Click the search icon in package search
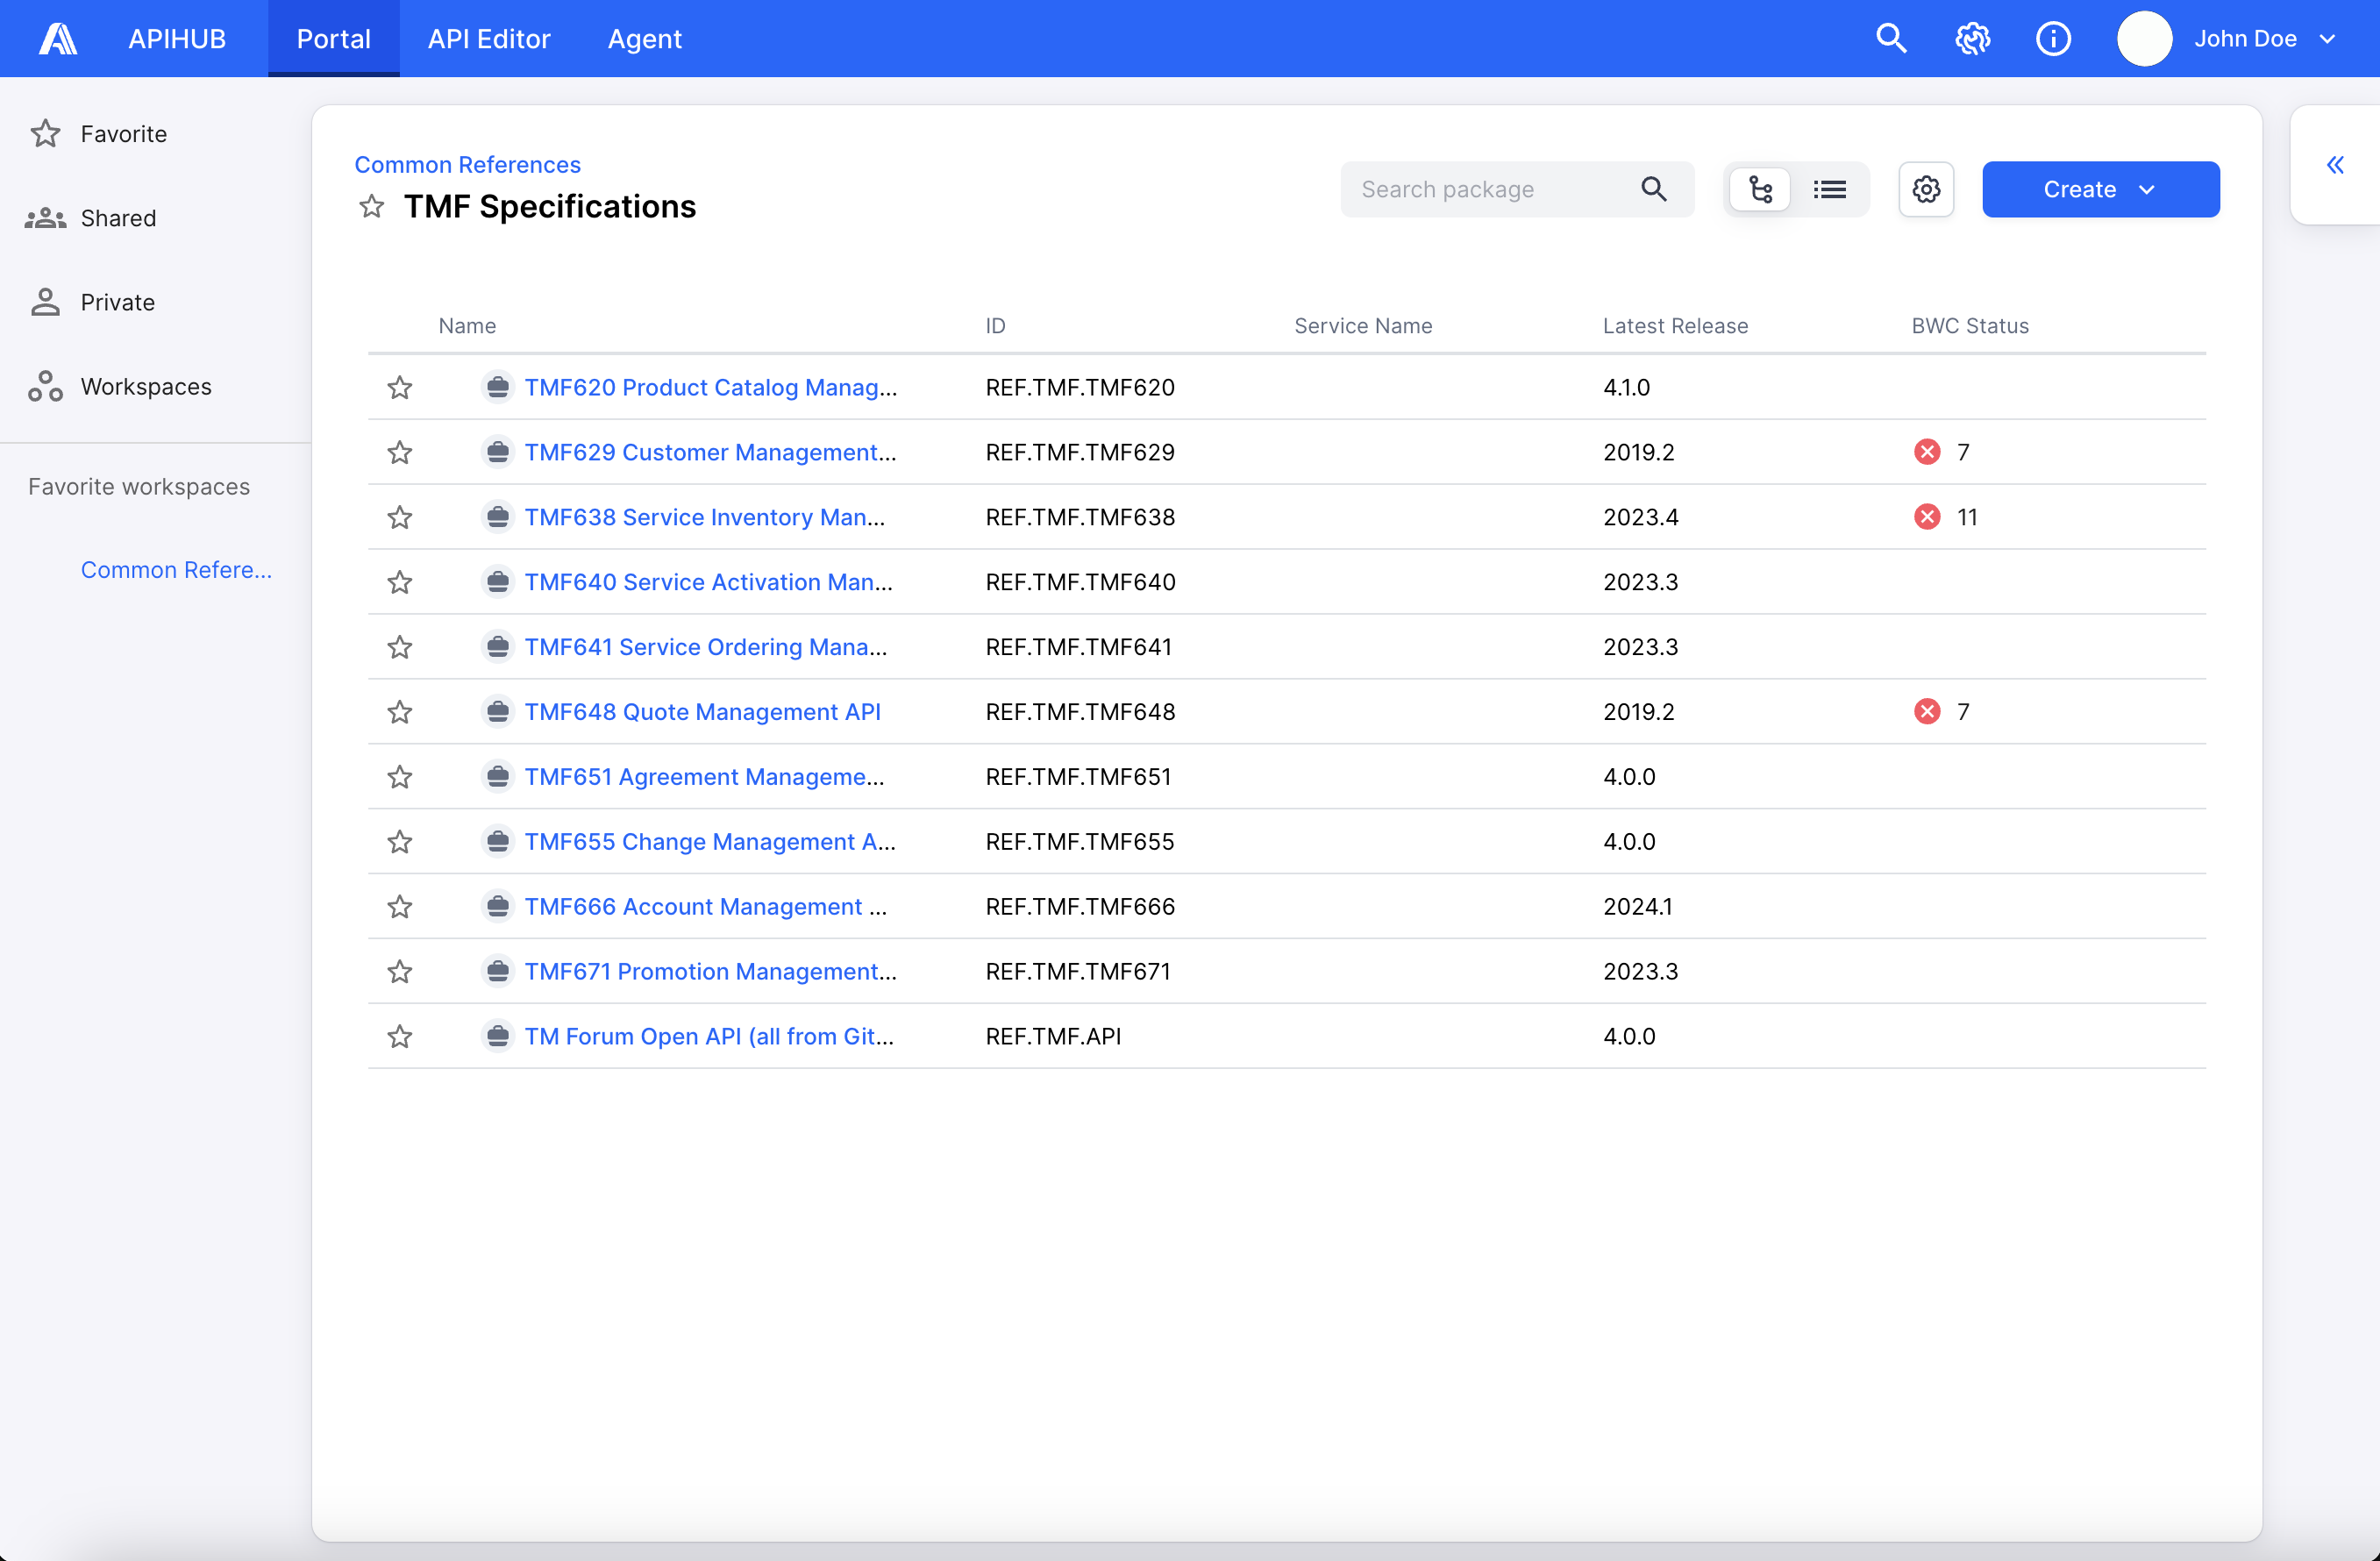The height and width of the screenshot is (1561, 2380). coord(1654,189)
